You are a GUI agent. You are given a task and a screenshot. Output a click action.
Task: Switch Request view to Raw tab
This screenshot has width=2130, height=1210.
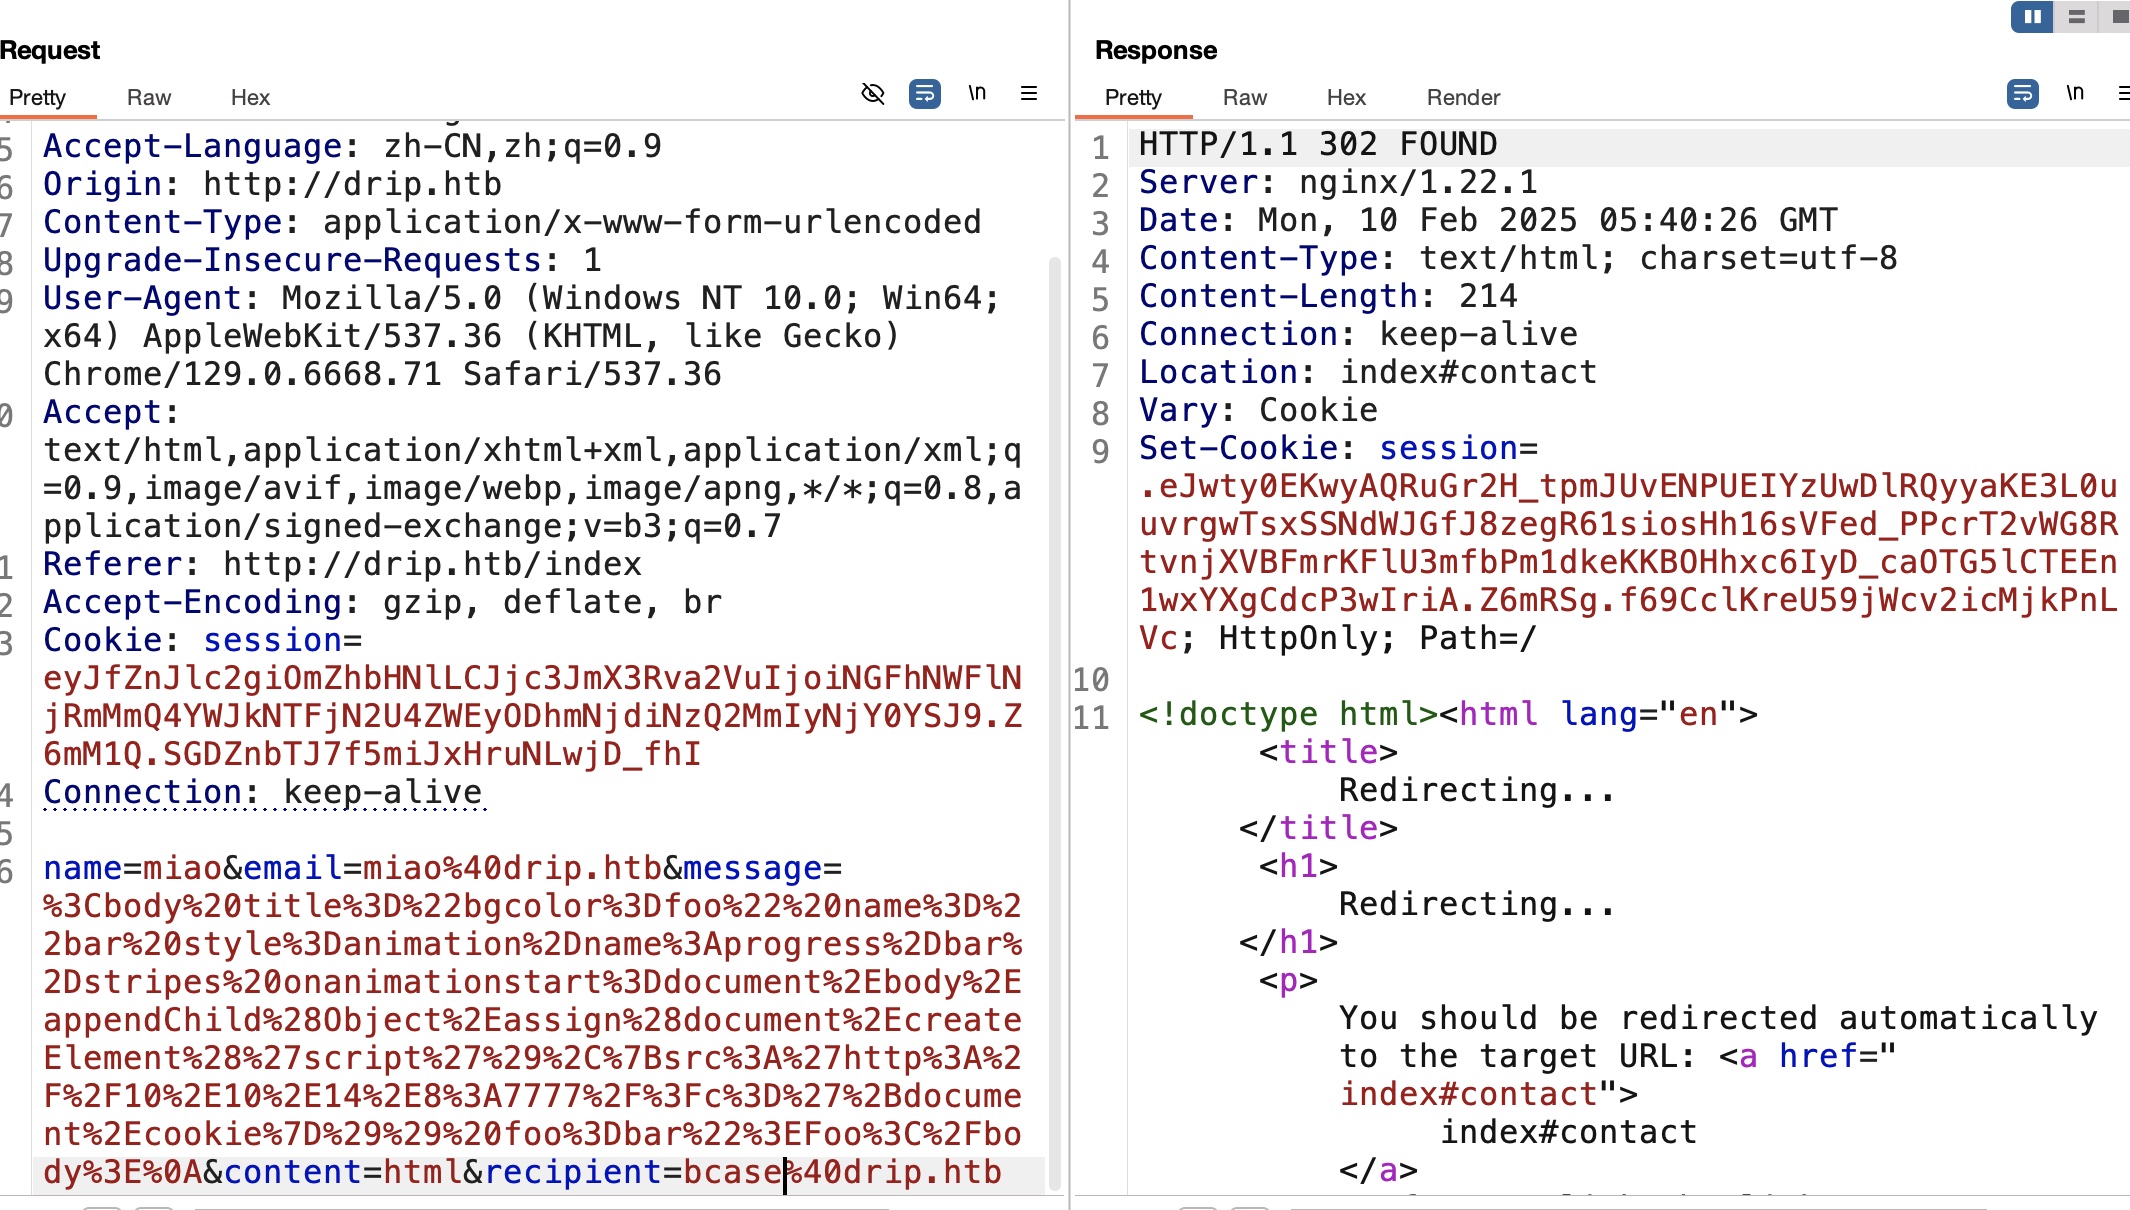[149, 98]
